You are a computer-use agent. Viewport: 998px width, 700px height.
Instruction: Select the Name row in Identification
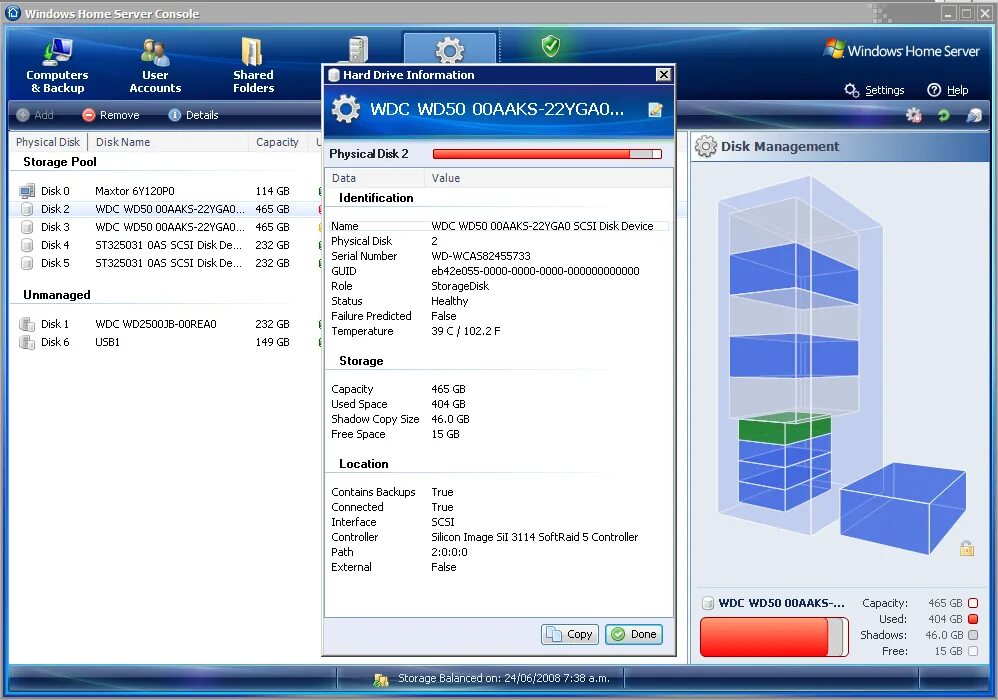pos(499,226)
